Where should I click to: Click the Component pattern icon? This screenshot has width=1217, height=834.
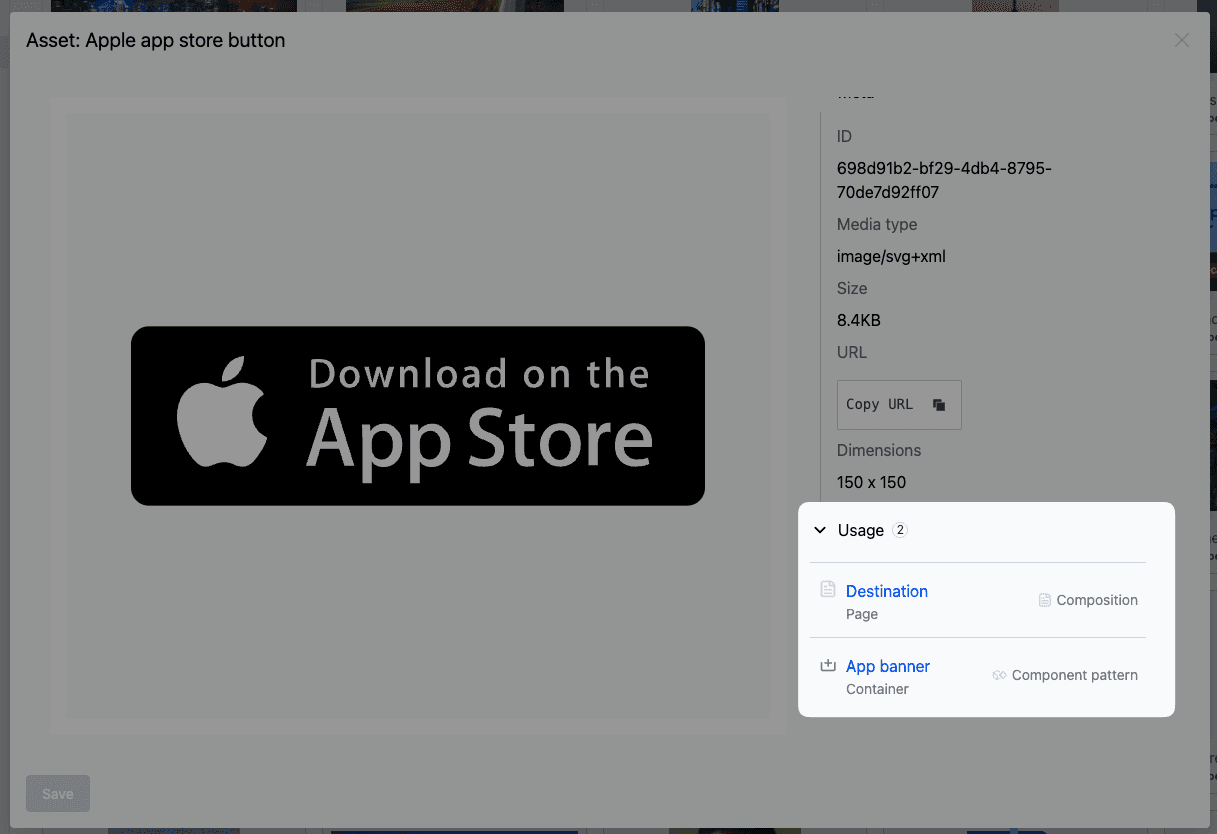(x=999, y=675)
